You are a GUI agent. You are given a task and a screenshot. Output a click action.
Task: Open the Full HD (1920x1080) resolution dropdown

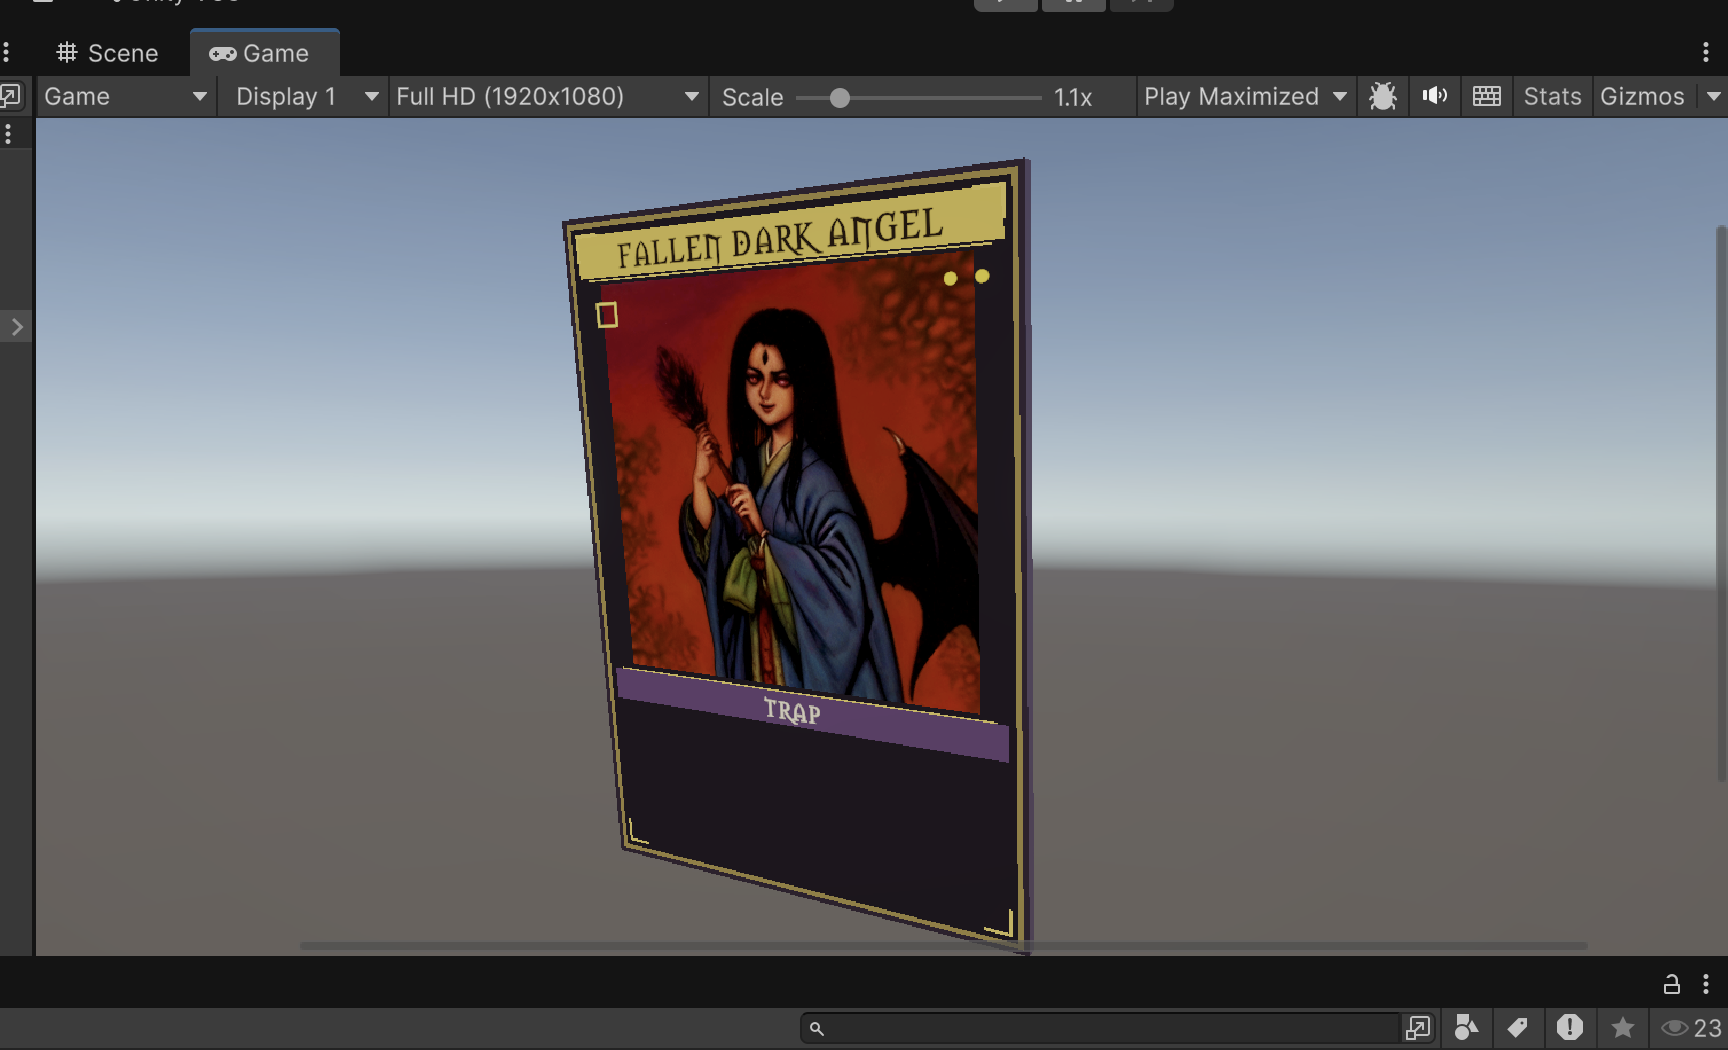[547, 97]
